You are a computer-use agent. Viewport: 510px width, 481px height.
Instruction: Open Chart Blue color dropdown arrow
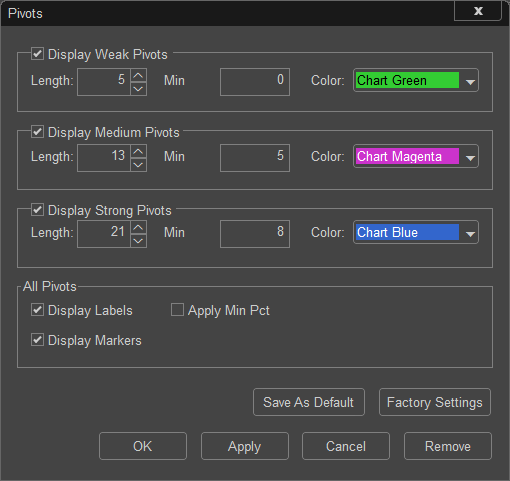click(470, 234)
